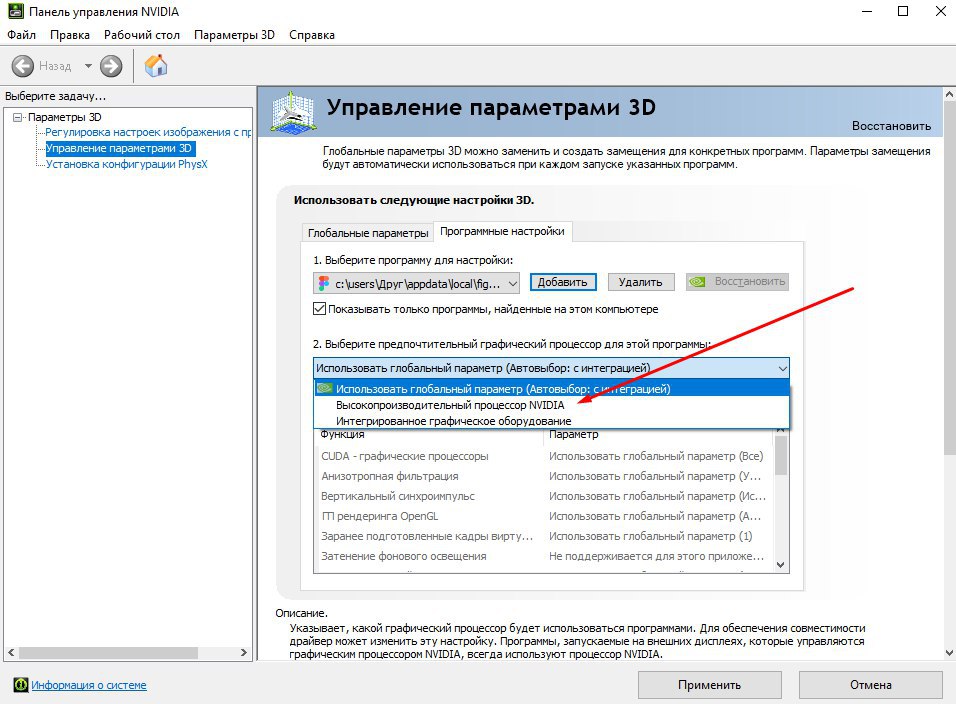Toggle Показывать только программы checkbox
This screenshot has width=956, height=704.
(319, 309)
